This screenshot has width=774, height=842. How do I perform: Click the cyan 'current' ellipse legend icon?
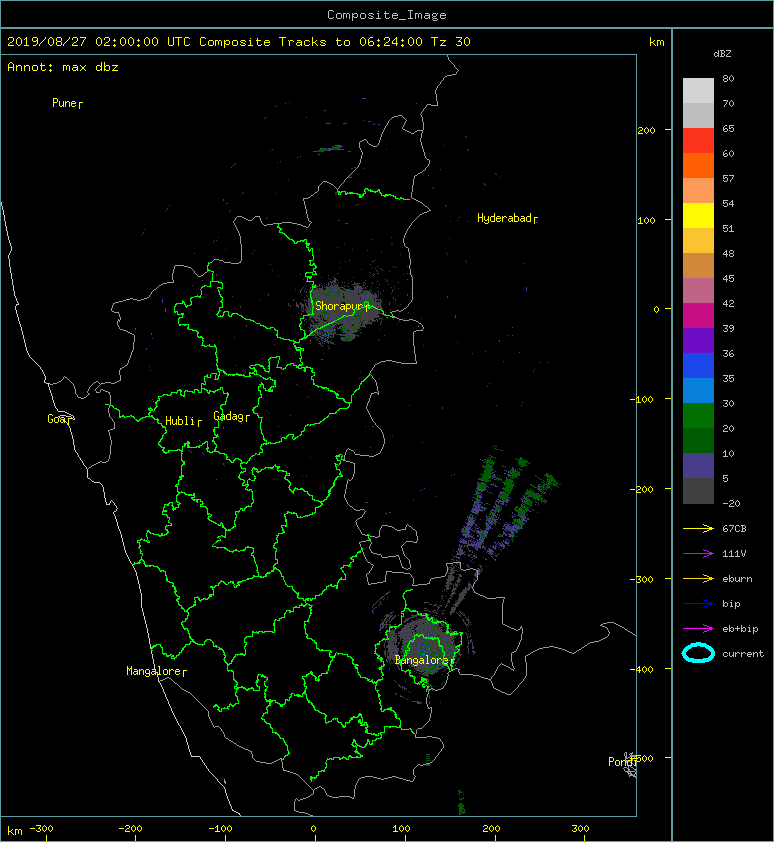[698, 653]
